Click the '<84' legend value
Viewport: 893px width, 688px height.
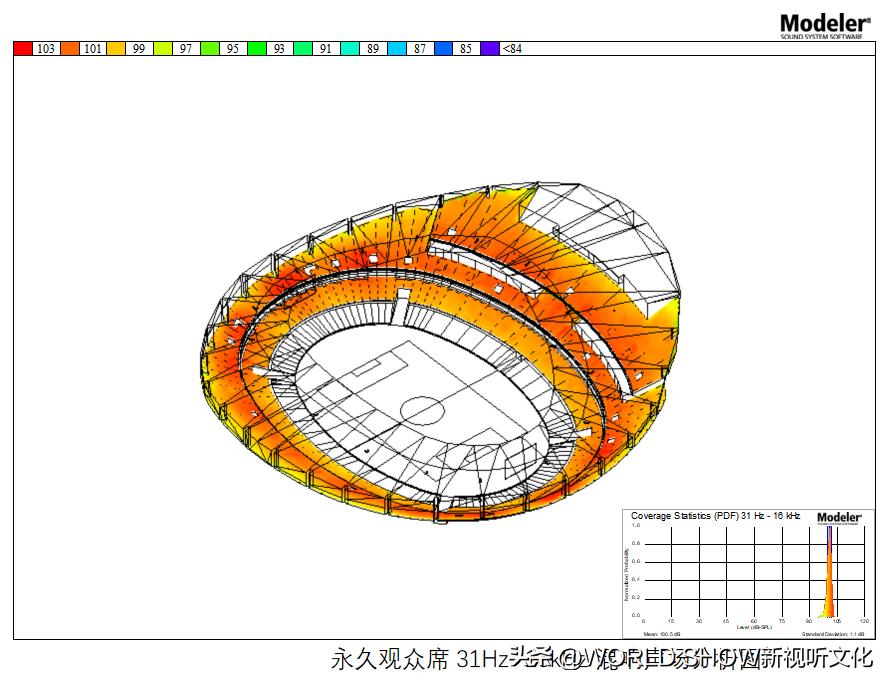(x=512, y=49)
